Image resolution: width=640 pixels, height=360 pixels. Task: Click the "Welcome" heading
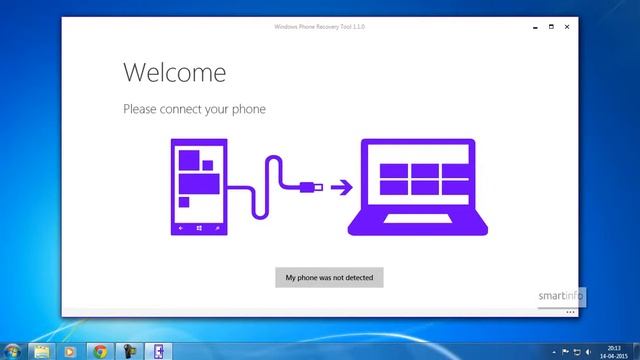175,73
